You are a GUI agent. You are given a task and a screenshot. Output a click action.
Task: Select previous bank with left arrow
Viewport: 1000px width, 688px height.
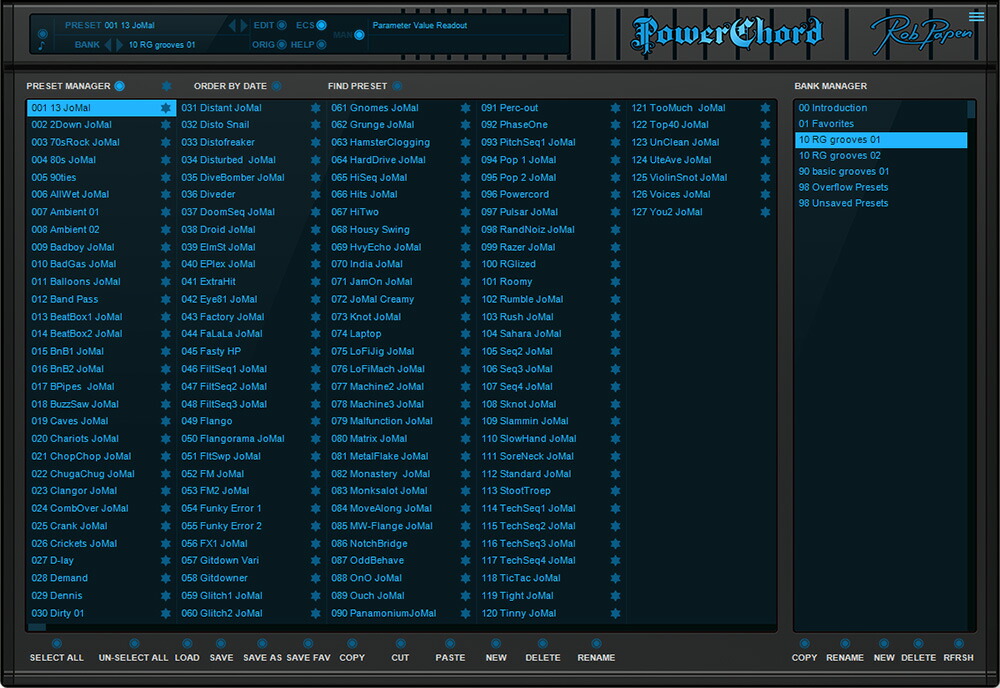point(108,45)
